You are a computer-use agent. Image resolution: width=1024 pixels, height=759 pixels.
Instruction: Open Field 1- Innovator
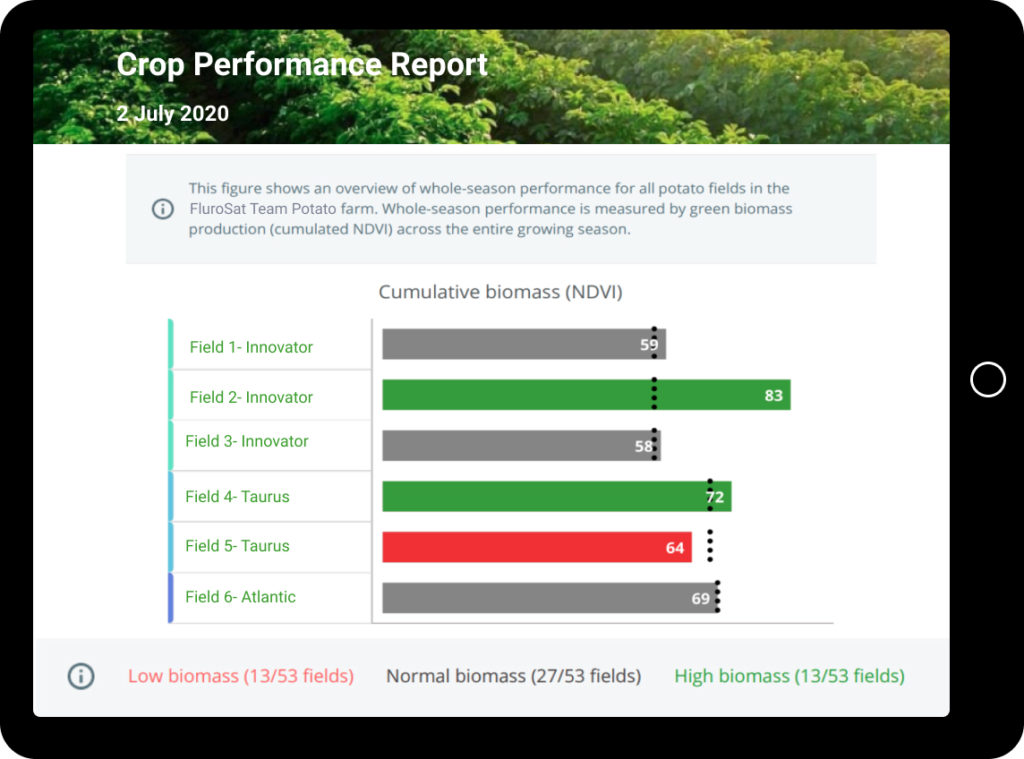251,347
